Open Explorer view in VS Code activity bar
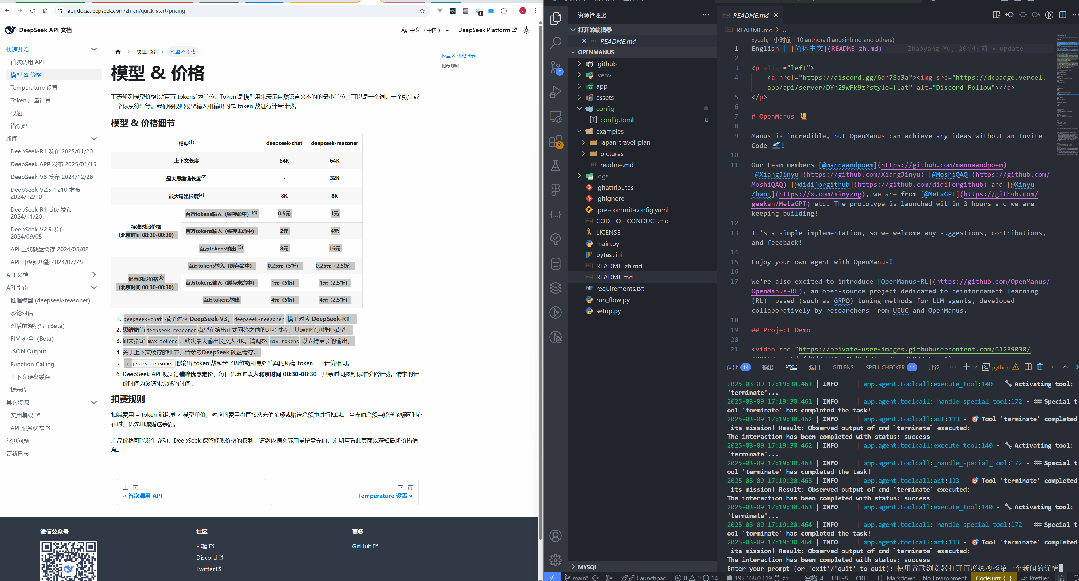 [x=556, y=19]
